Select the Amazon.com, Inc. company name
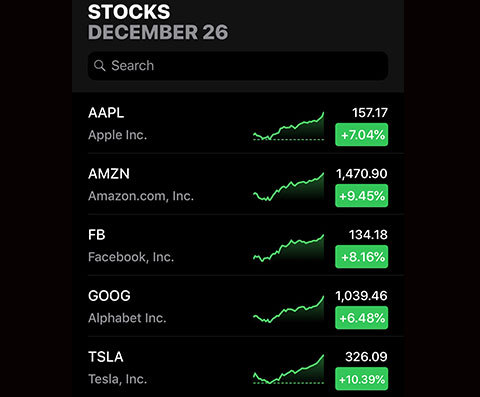This screenshot has height=397, width=480. pyautogui.click(x=141, y=196)
